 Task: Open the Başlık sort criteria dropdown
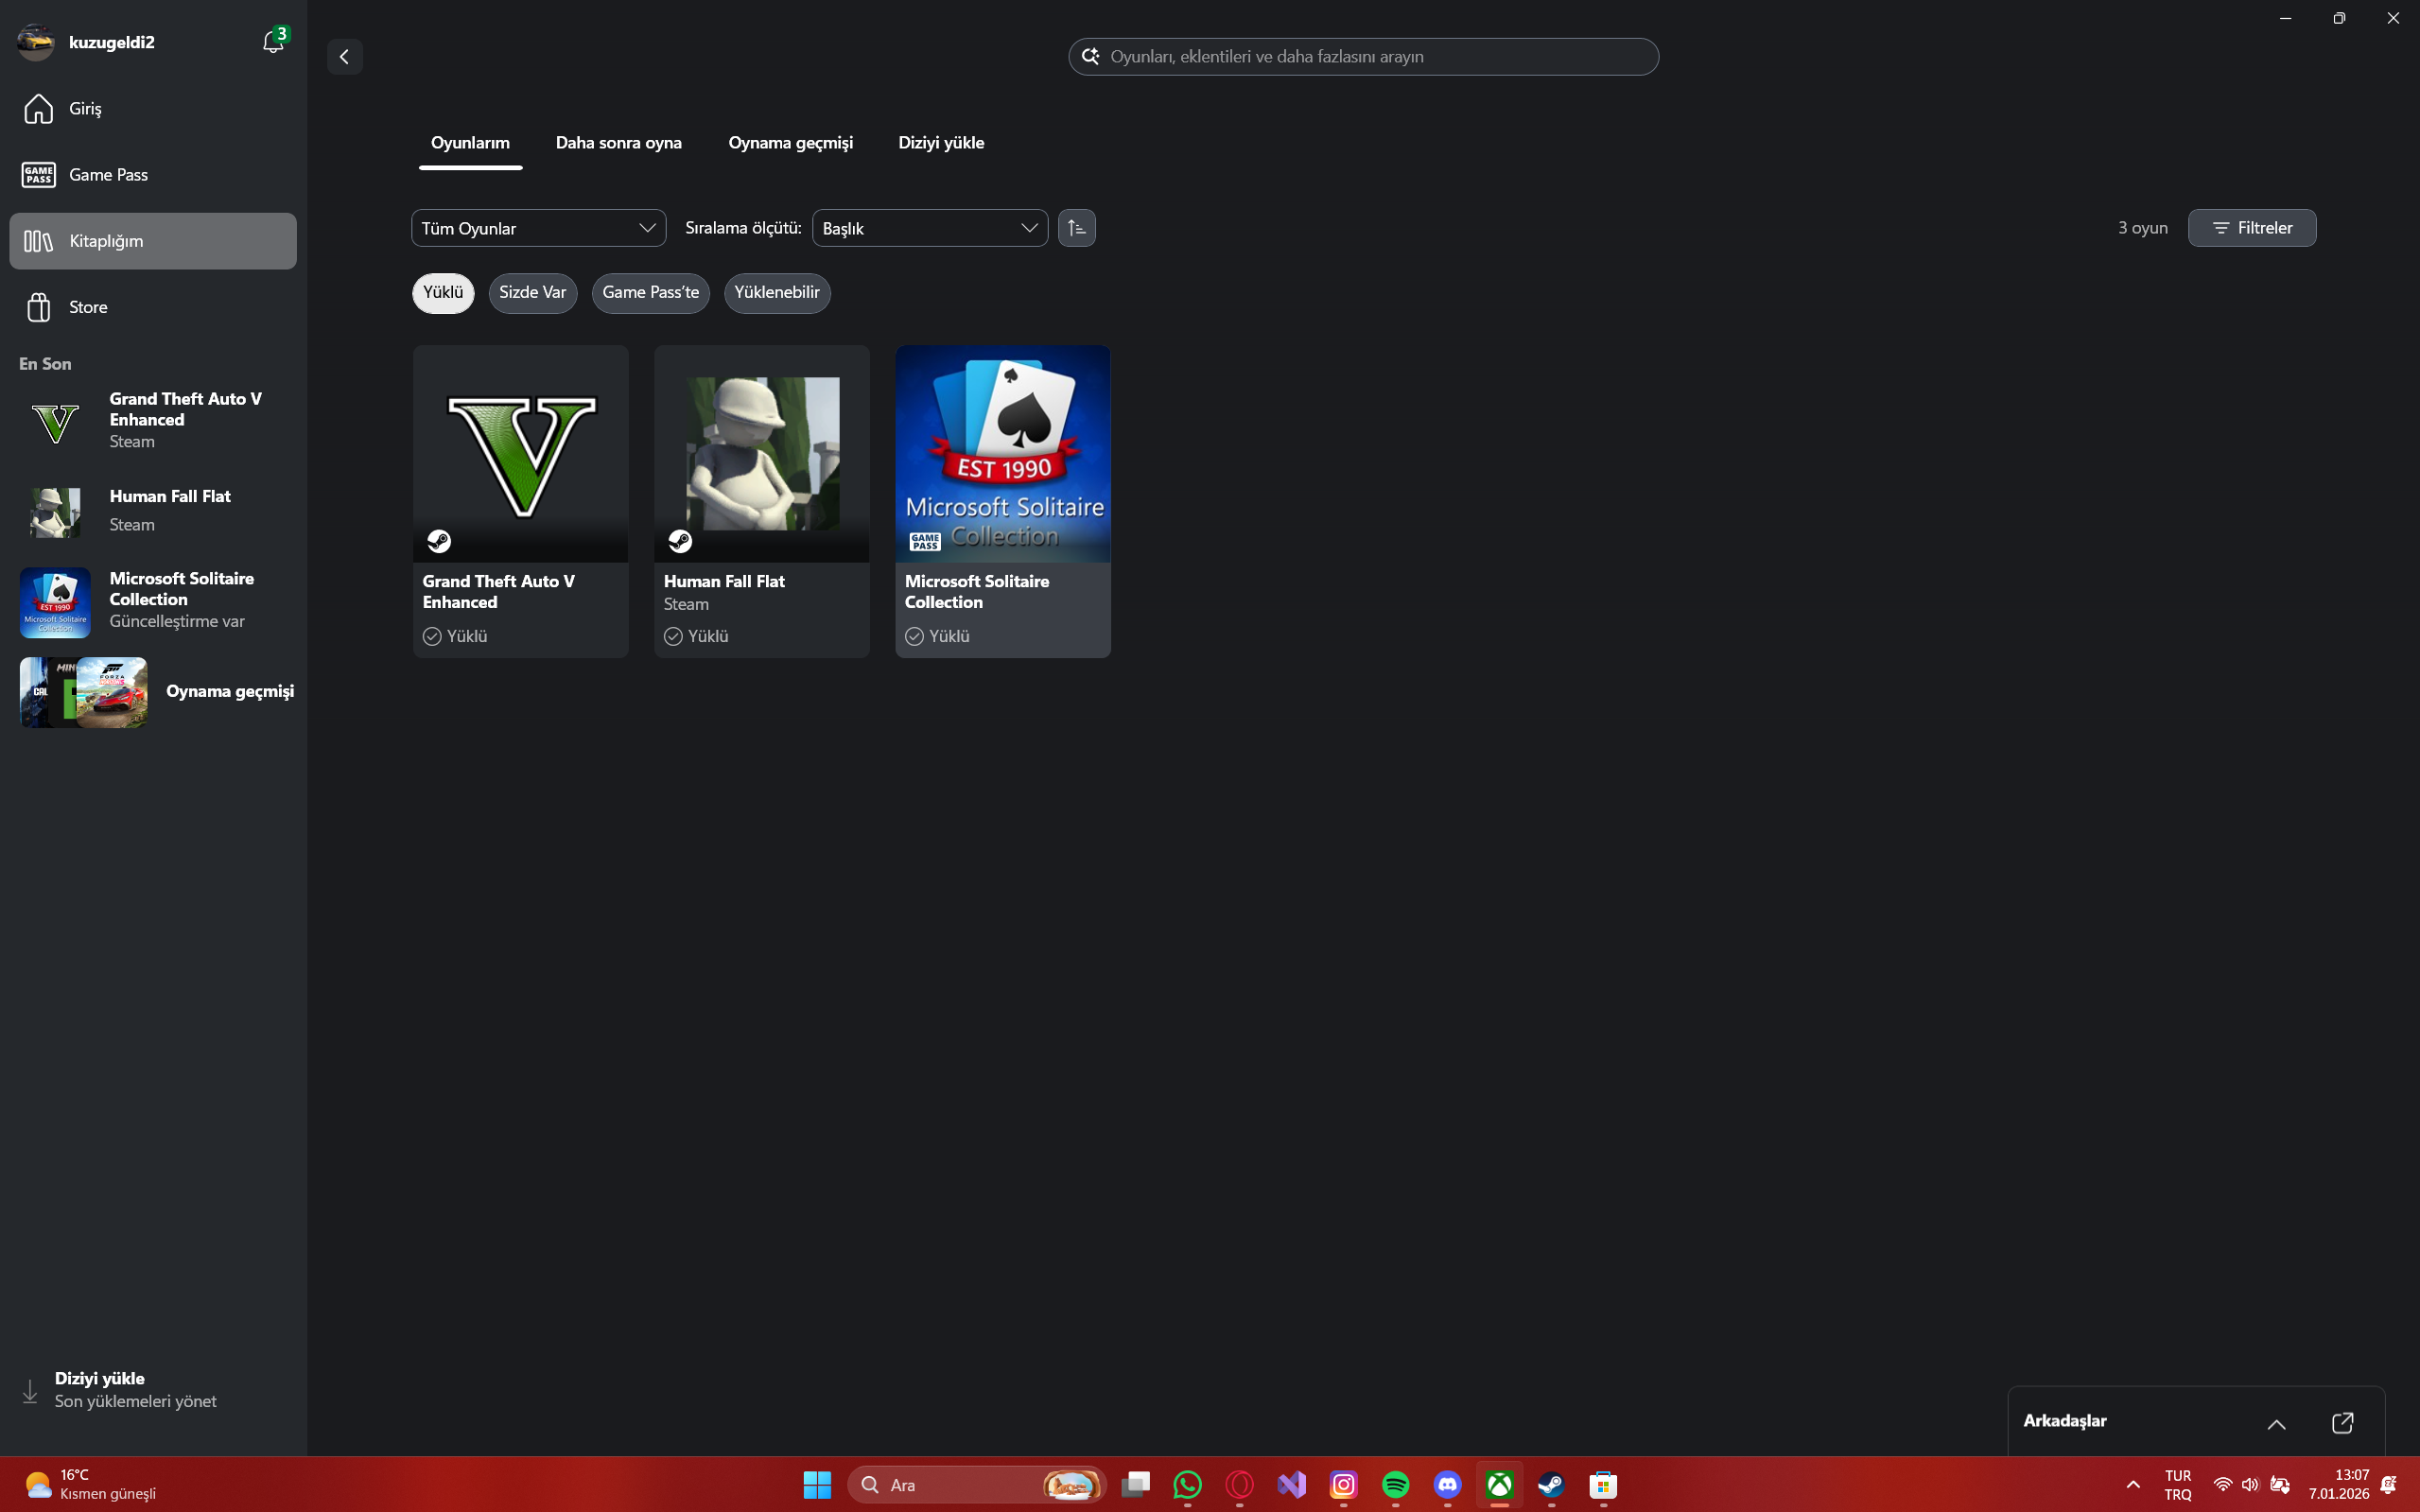[x=930, y=228]
